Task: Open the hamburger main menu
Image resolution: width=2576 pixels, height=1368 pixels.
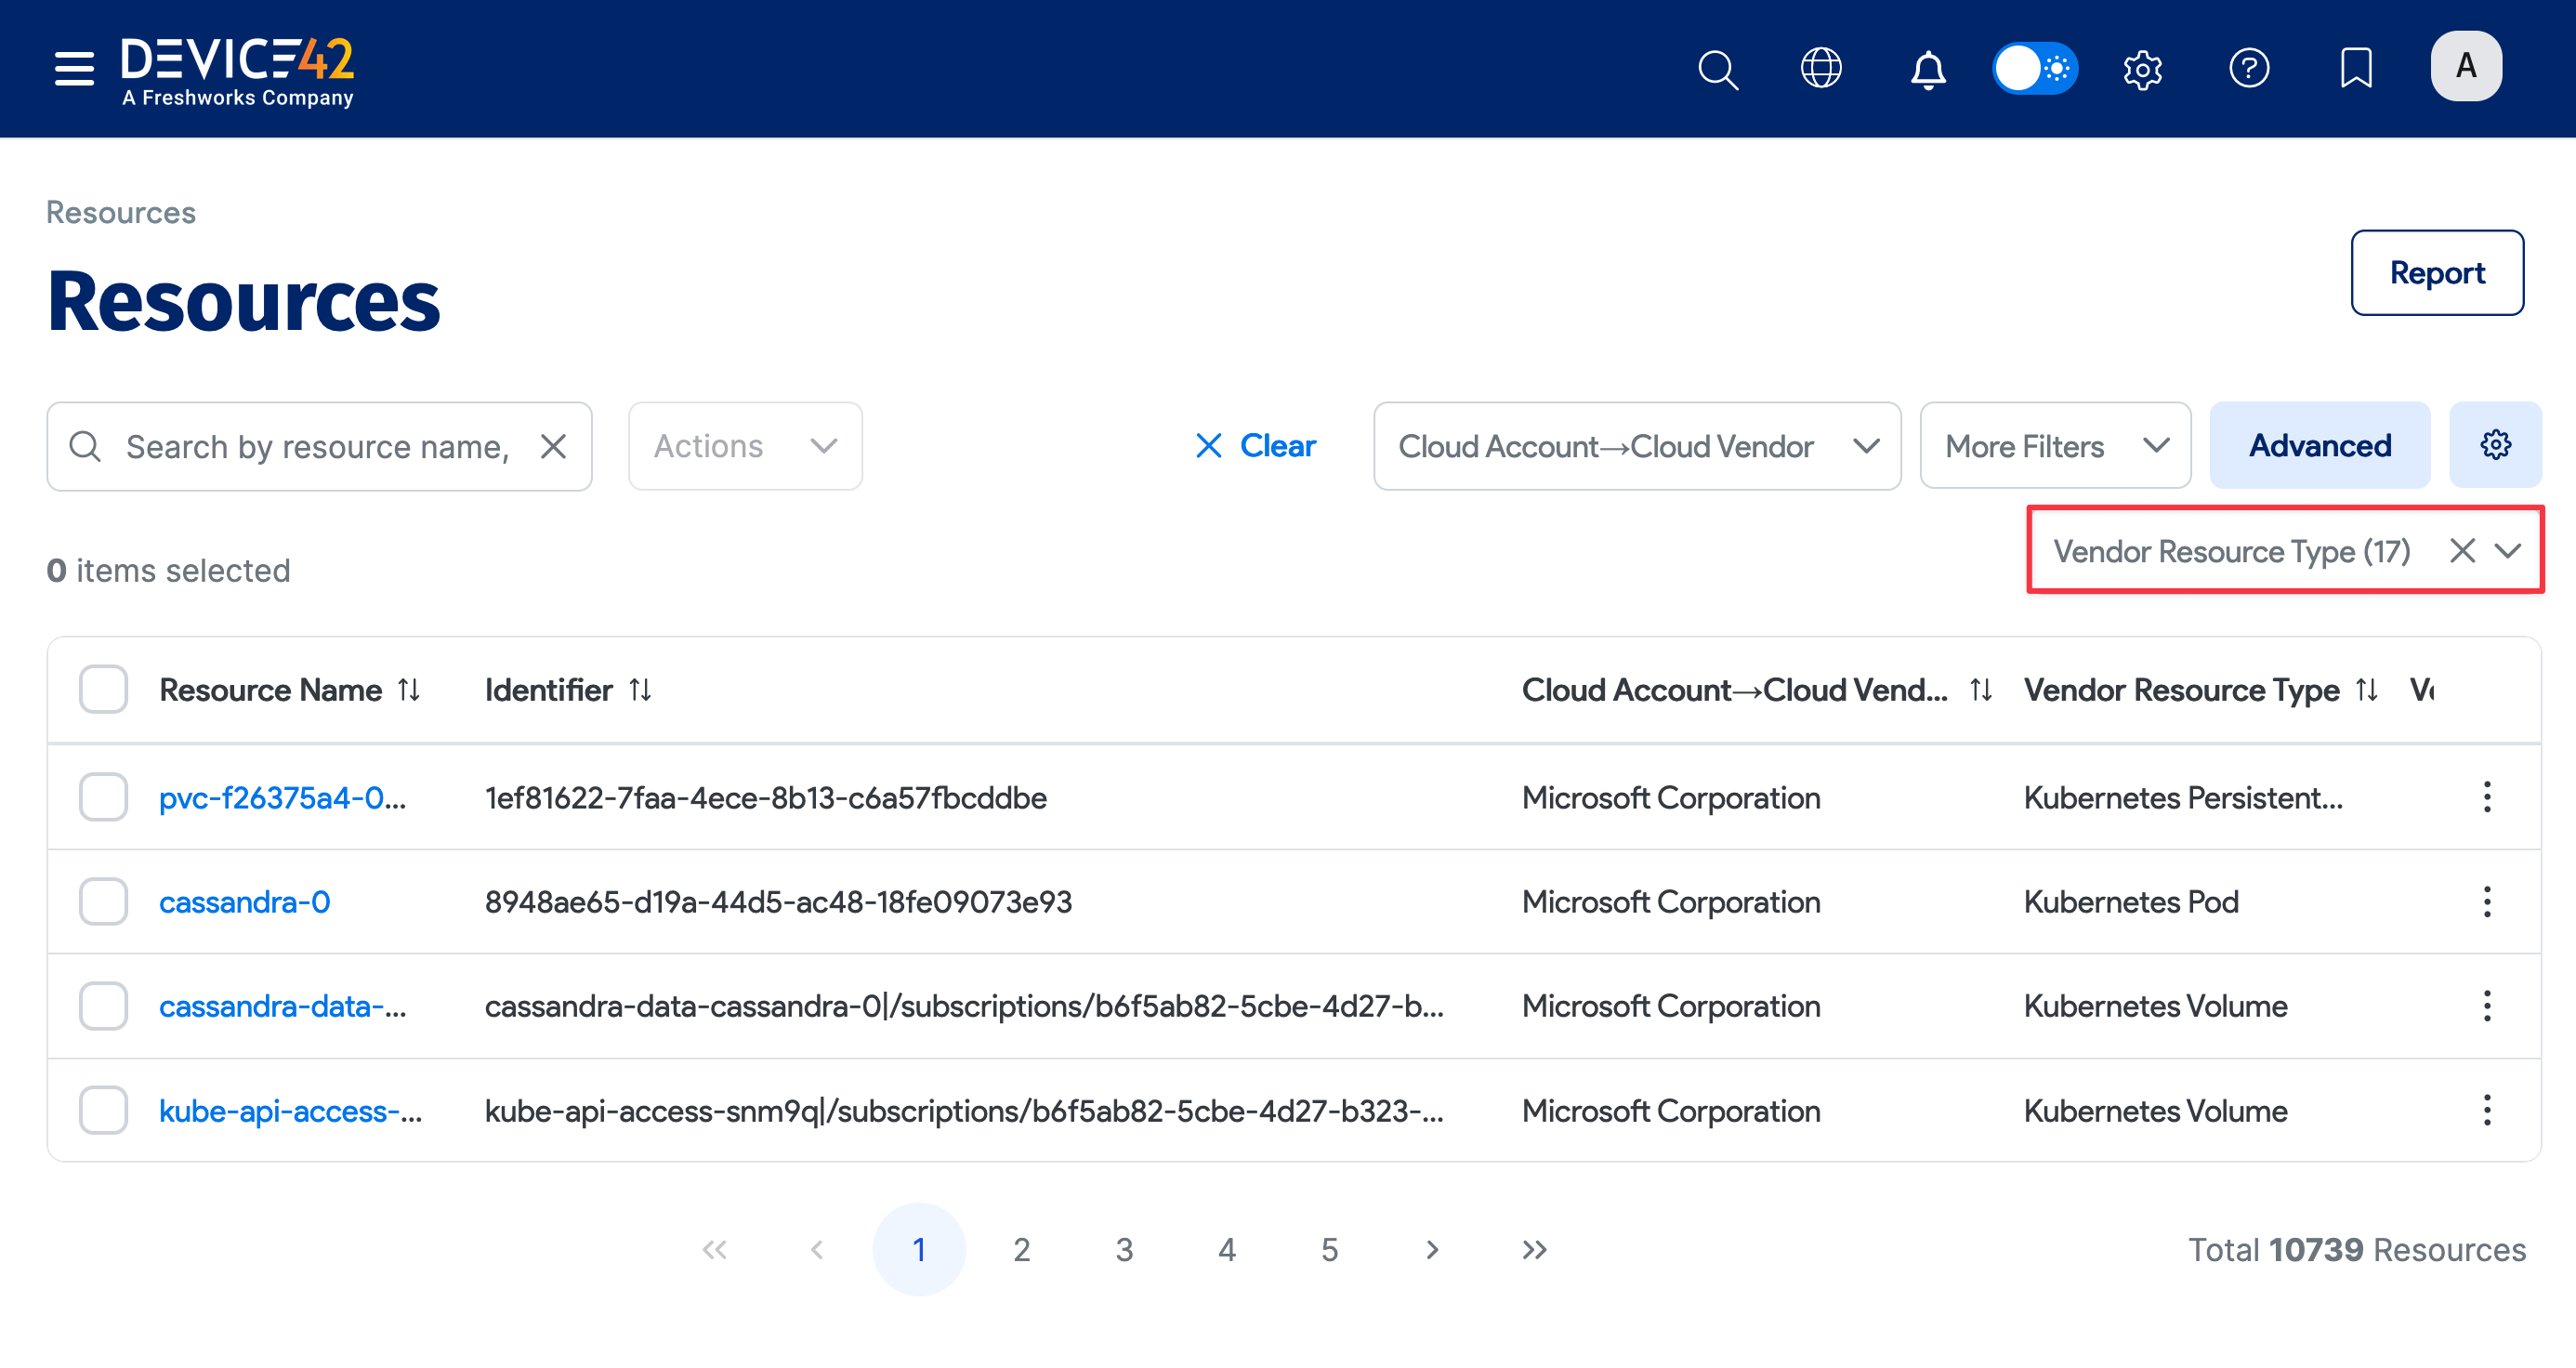Action: click(74, 68)
